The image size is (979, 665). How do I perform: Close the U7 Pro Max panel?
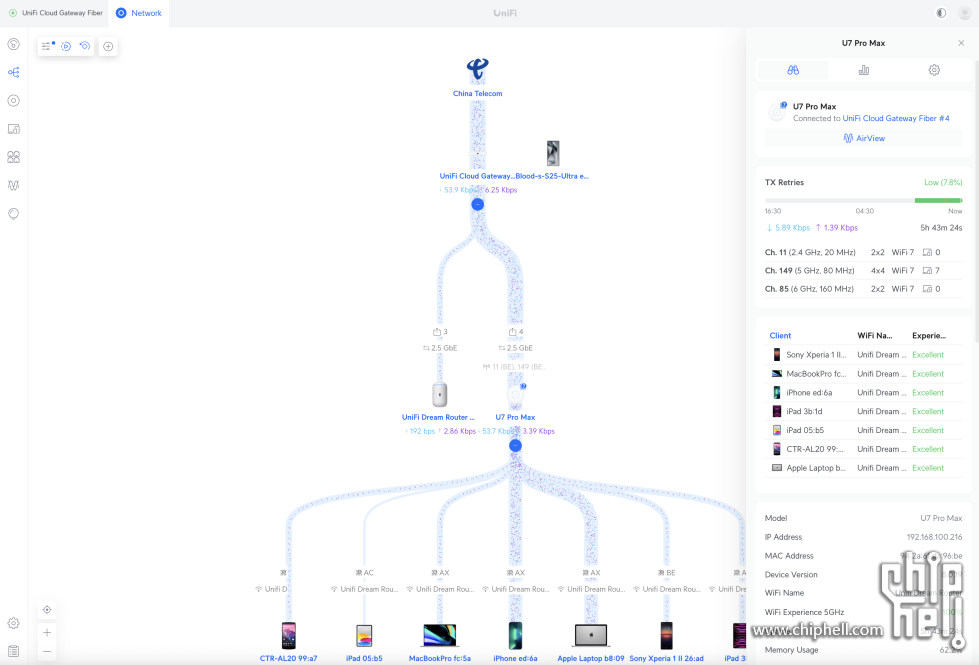(x=961, y=43)
